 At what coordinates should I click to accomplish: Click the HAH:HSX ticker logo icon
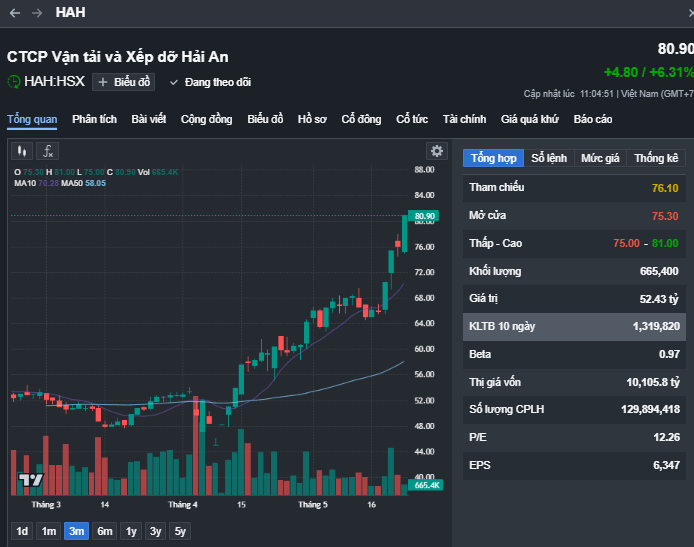tap(15, 82)
